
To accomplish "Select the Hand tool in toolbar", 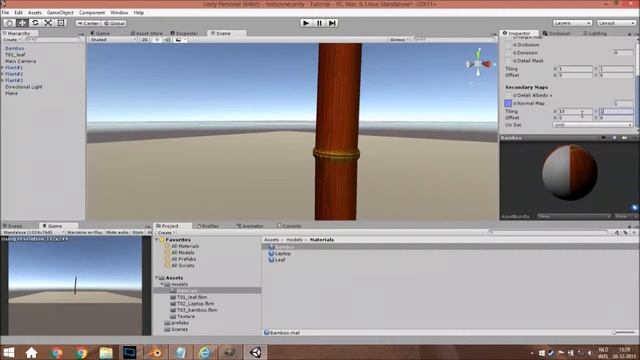I will [x=10, y=23].
